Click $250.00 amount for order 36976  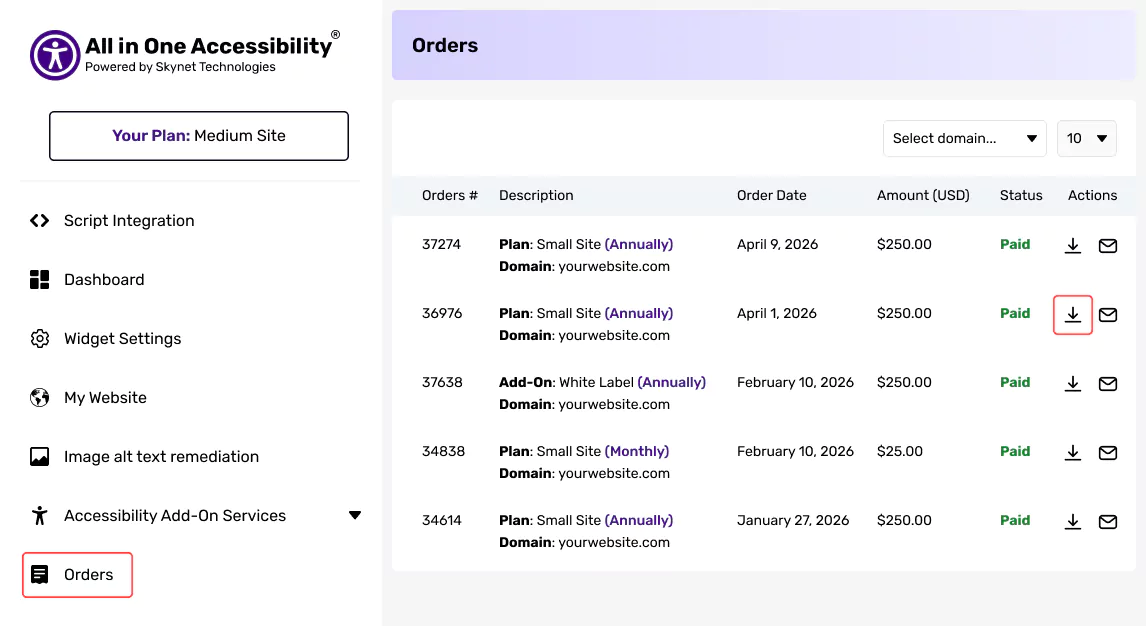click(x=904, y=313)
